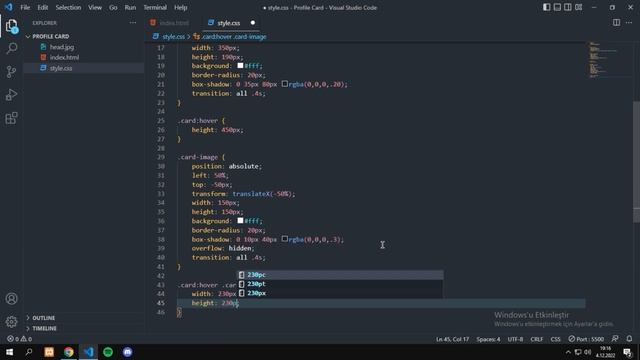The image size is (640, 360).
Task: Open Discord from the taskbar
Action: tap(127, 352)
